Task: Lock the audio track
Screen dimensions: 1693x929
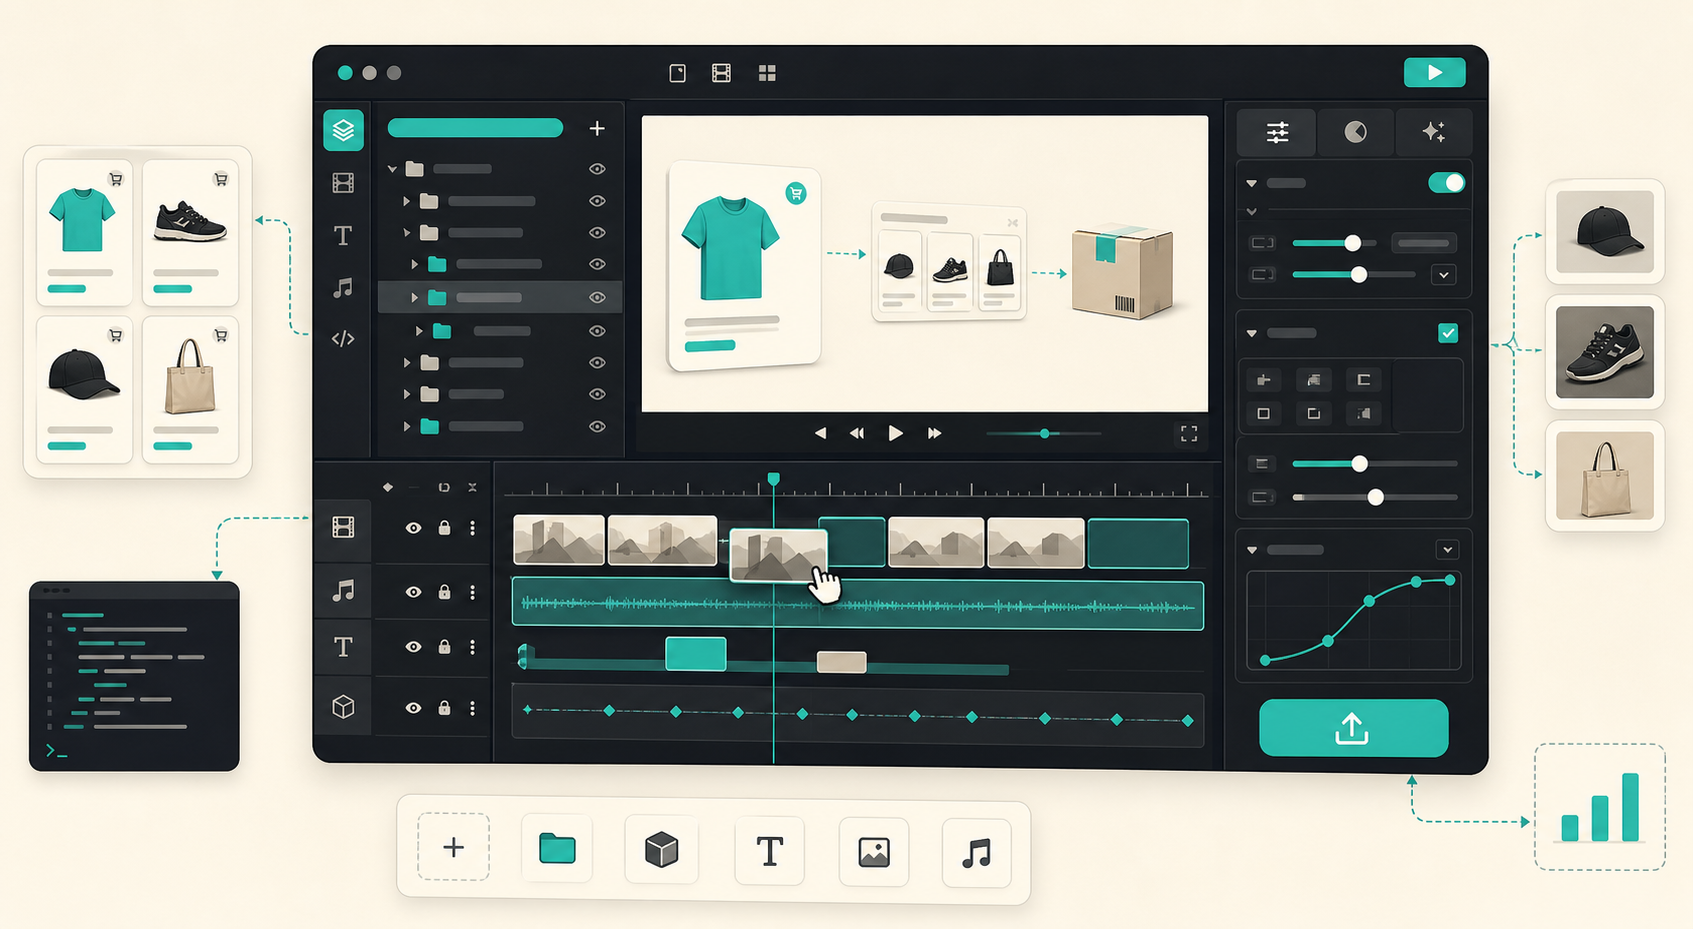Action: click(x=444, y=592)
